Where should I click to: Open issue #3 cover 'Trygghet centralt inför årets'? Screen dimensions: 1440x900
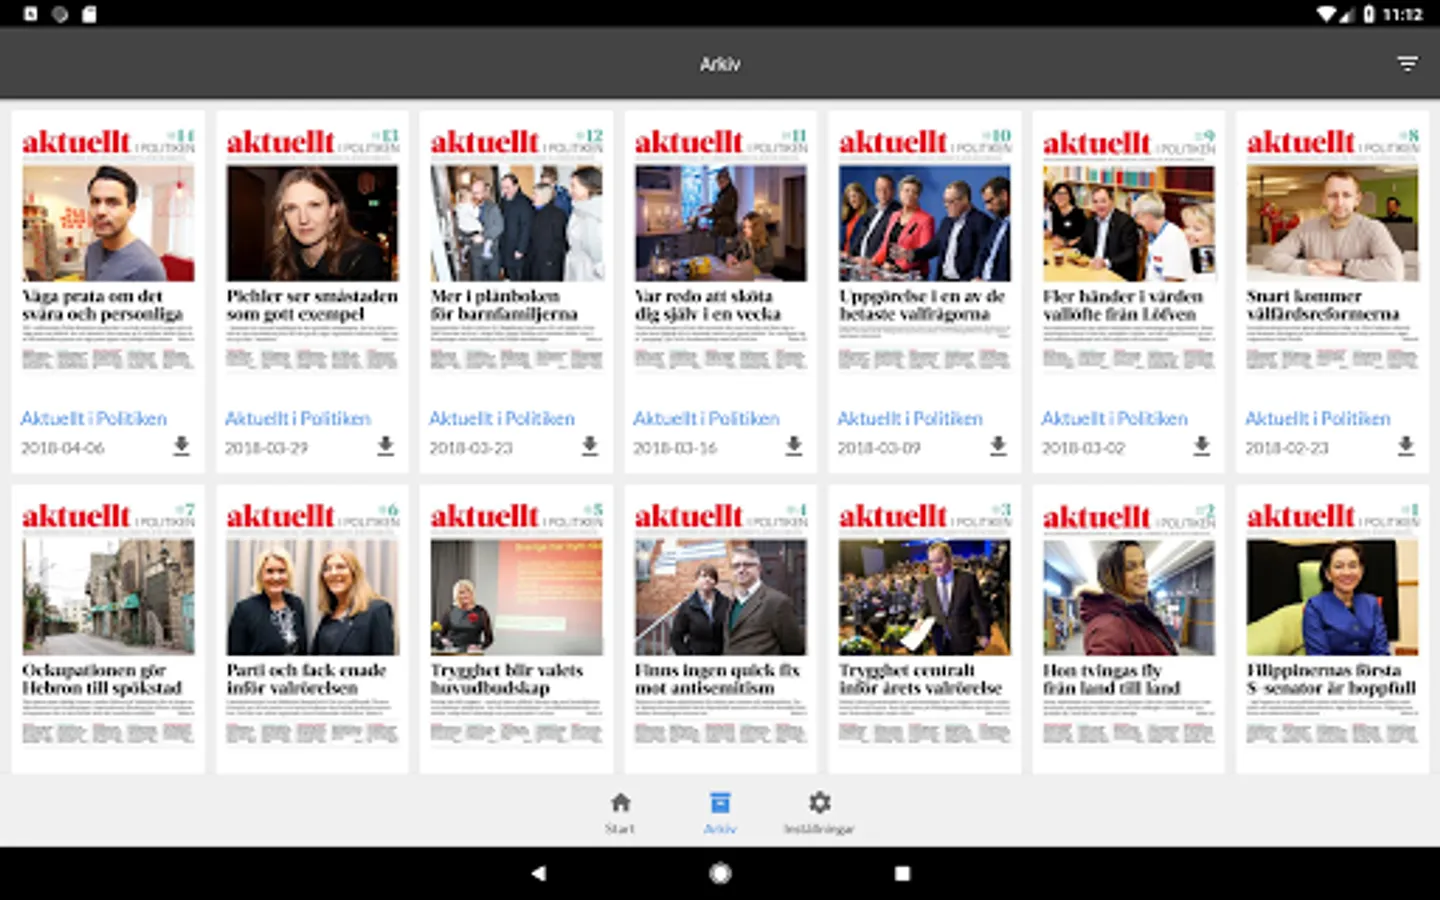[x=924, y=624]
